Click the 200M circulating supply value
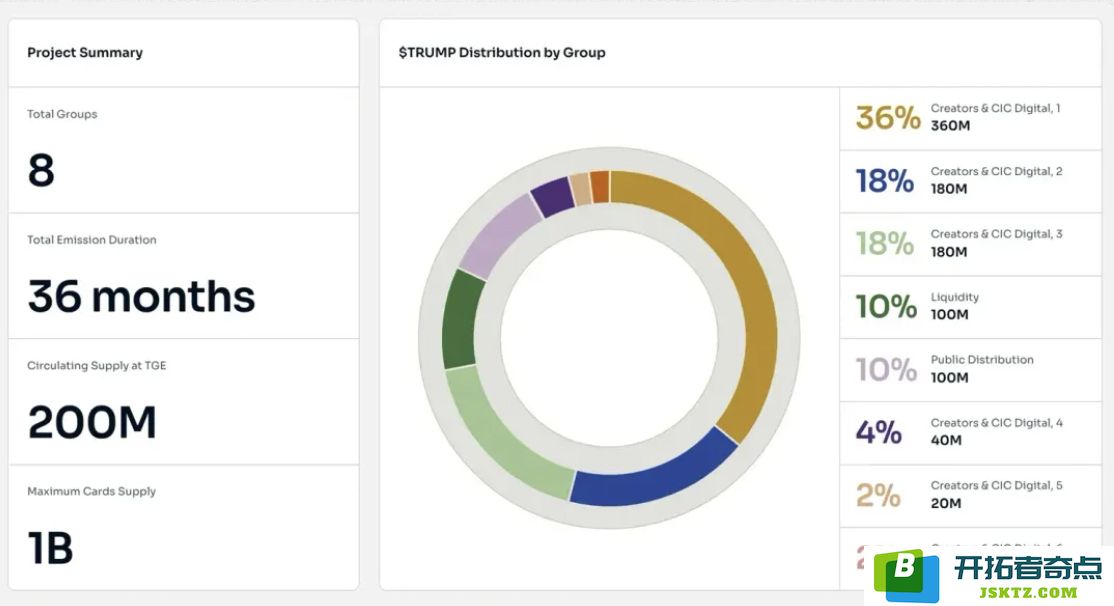This screenshot has width=1114, height=606. (92, 422)
